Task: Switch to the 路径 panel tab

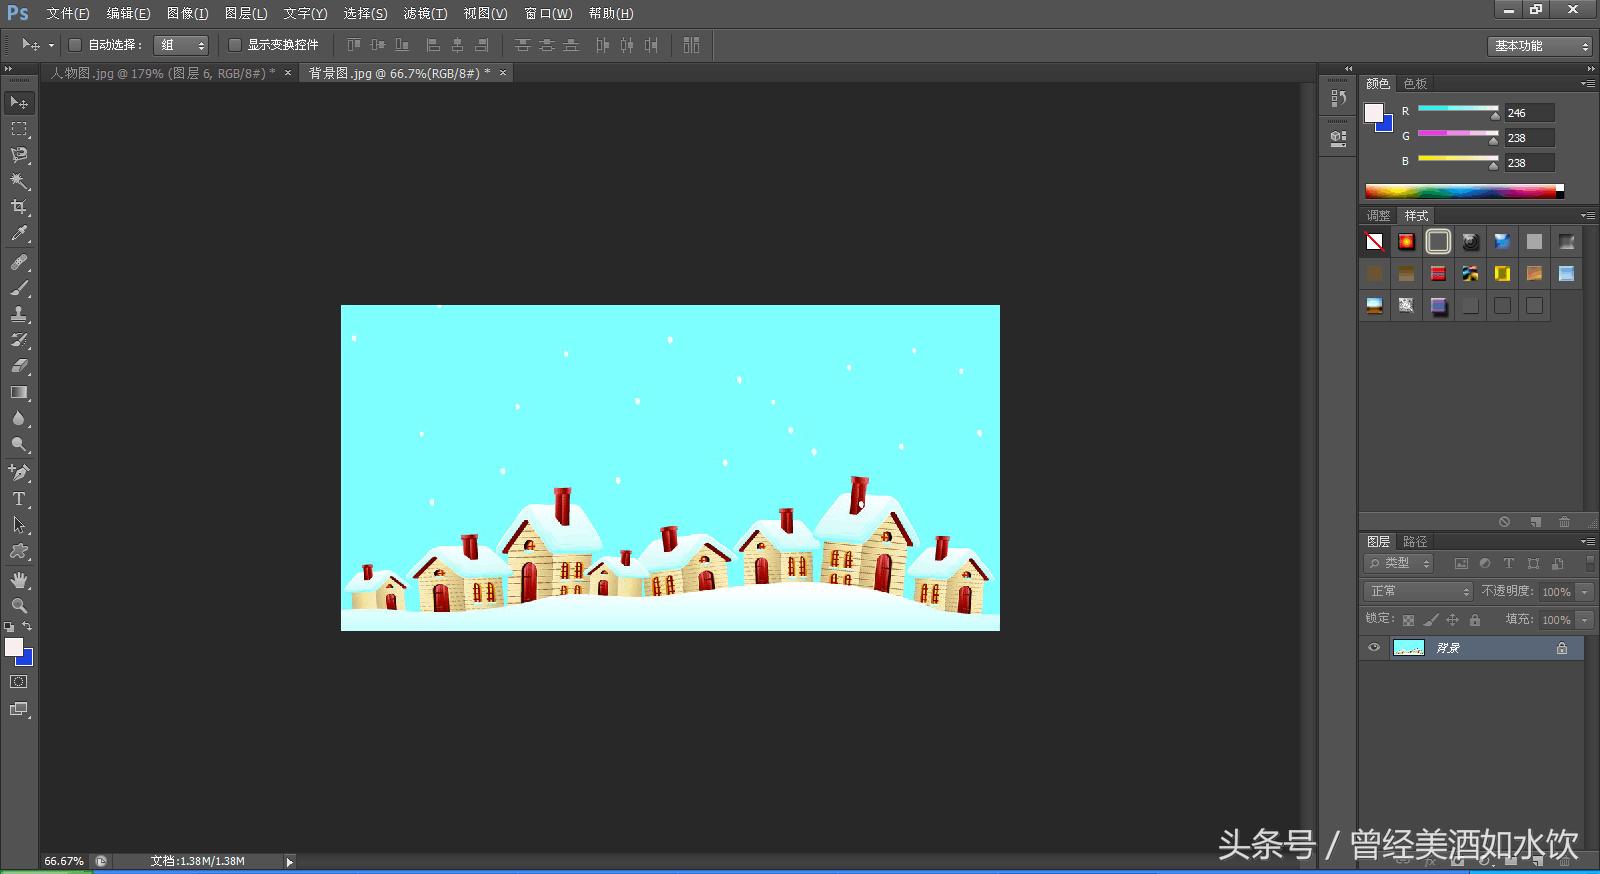Action: (1415, 541)
